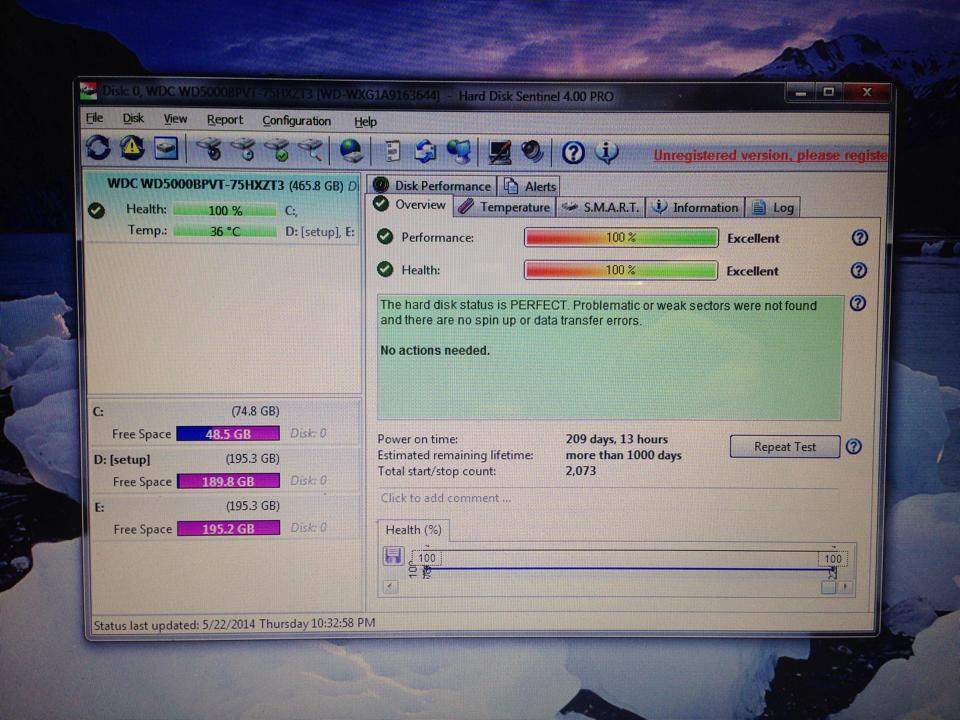Viewport: 960px width, 720px height.
Task: Click the green check beside the Health: 100 % bar in the Overview tab
Action: coord(385,268)
